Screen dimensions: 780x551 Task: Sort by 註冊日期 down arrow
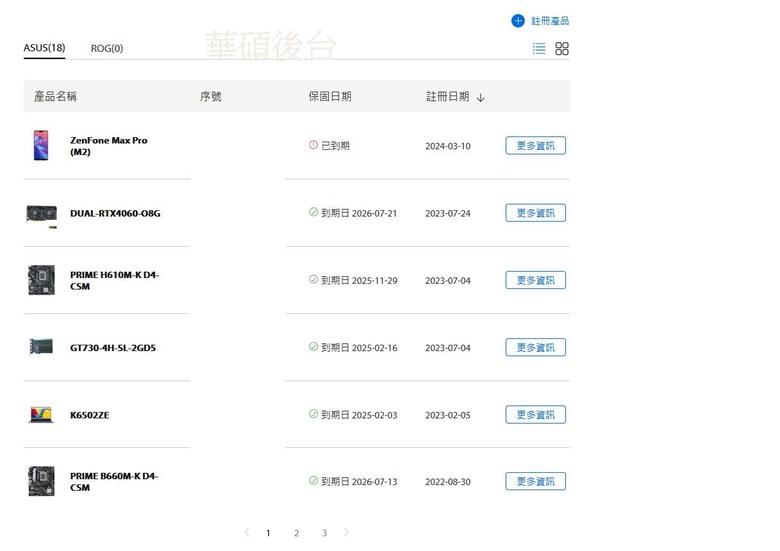pos(481,97)
